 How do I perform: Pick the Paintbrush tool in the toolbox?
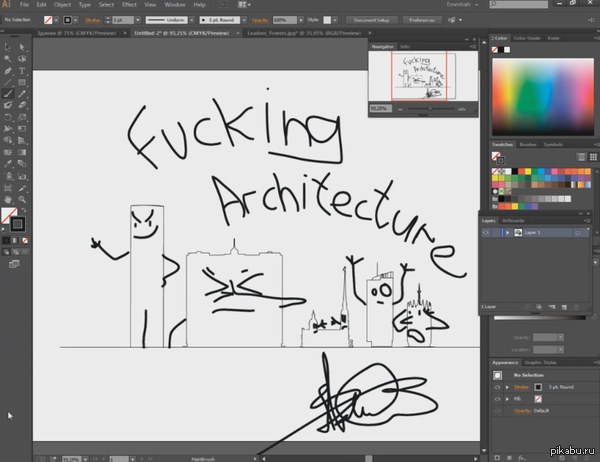click(8, 94)
